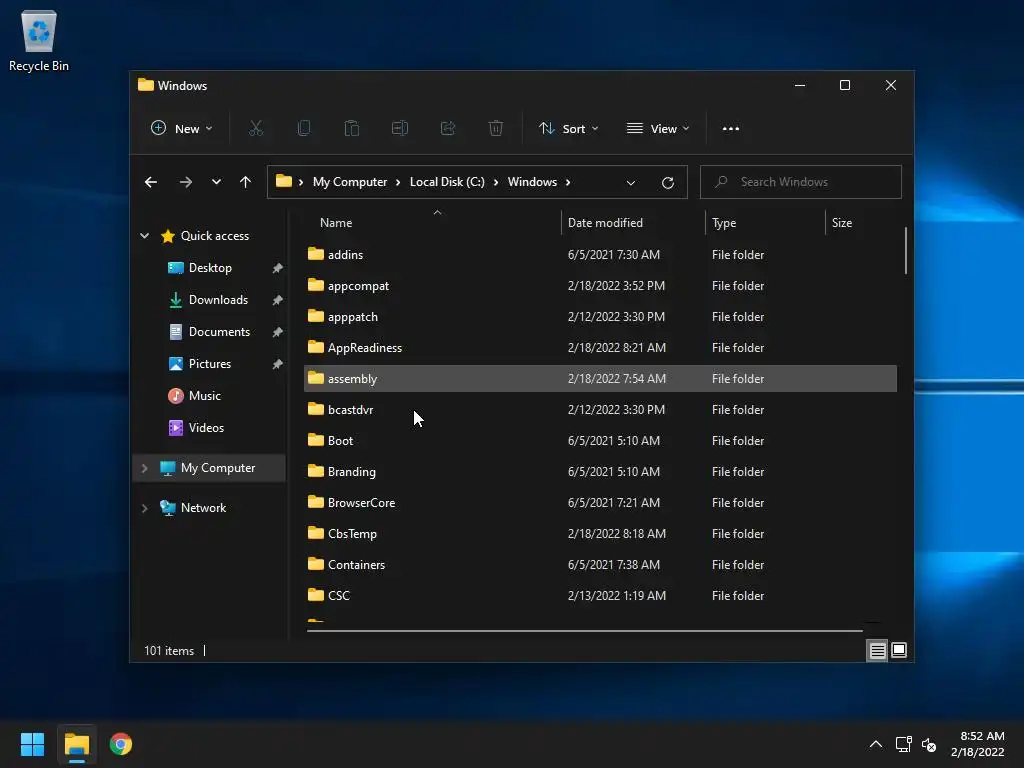
Task: Select the CbsTemp folder row
Action: (600, 534)
